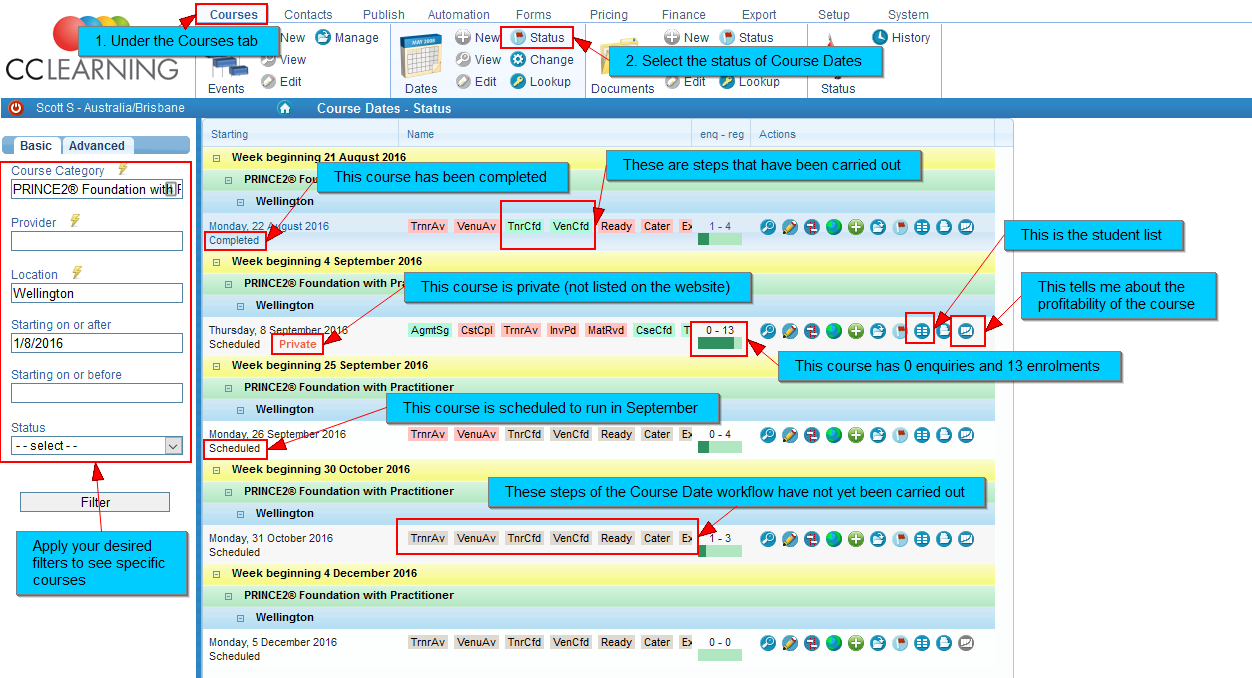Collapse the Week beginning 21 August 2016 group
Screen dimensions: 1252x678
click(x=216, y=158)
